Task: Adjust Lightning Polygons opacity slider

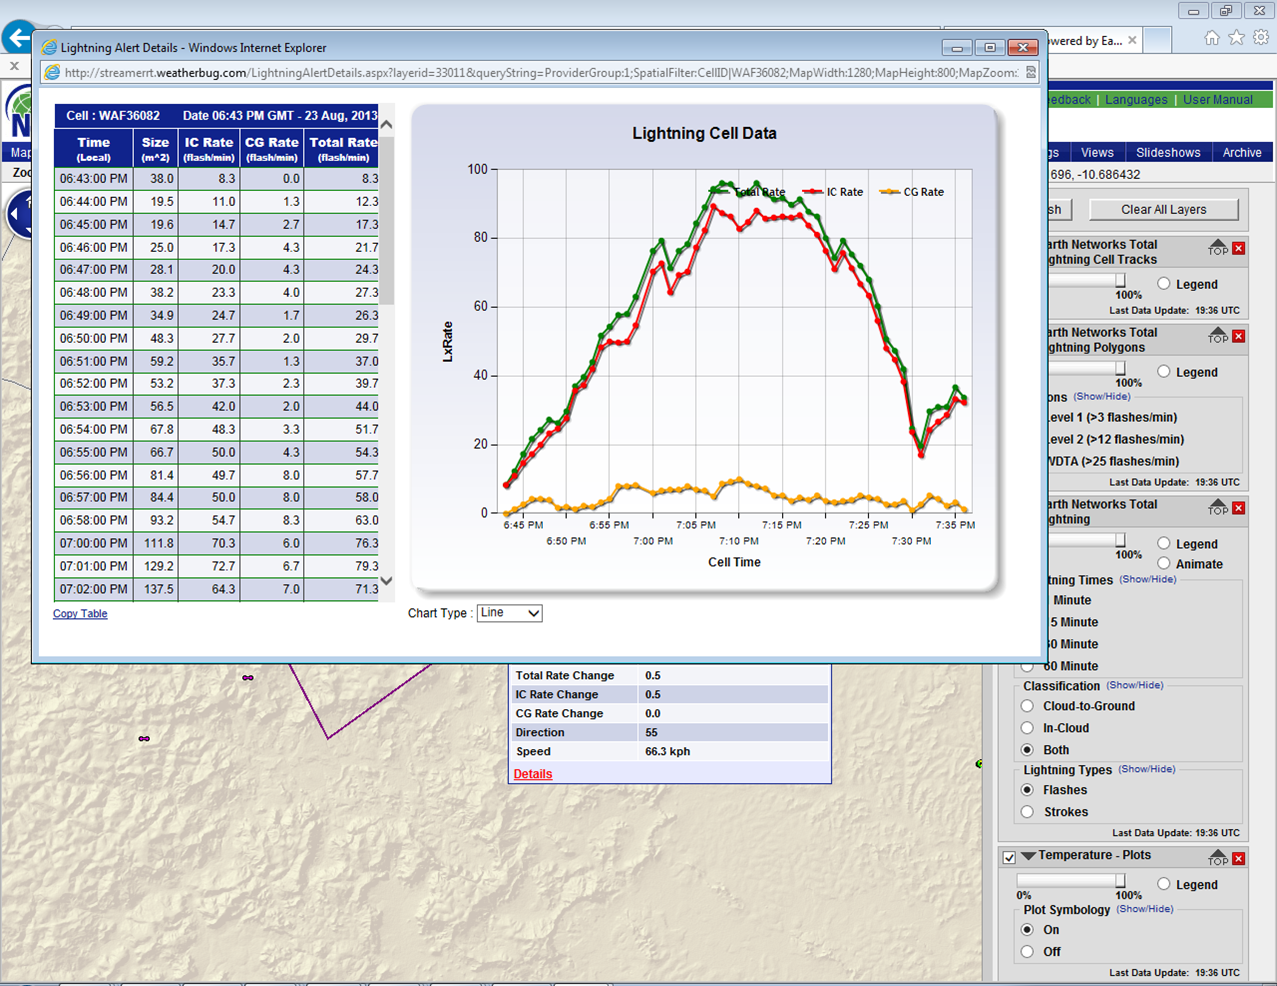Action: pos(1120,369)
